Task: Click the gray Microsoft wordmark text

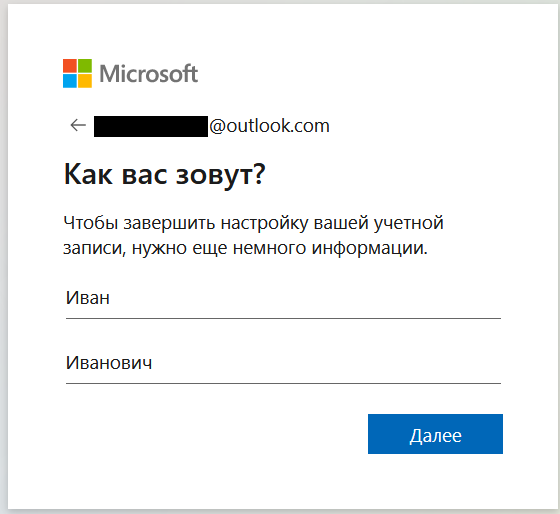Action: pos(149,74)
